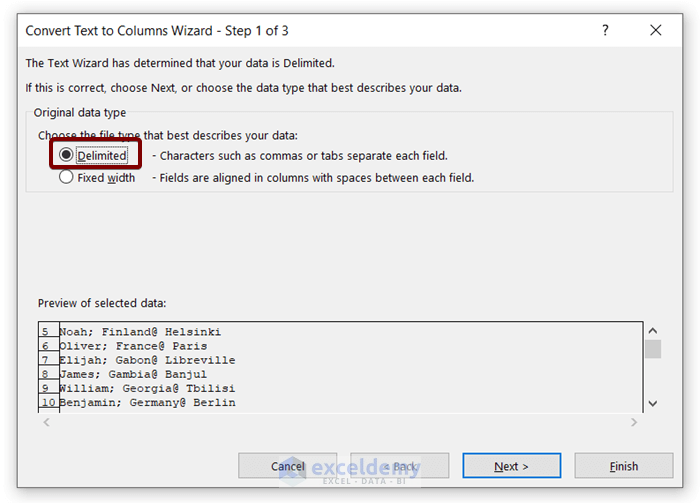
Task: Click the preview scroll up arrow
Action: [653, 331]
